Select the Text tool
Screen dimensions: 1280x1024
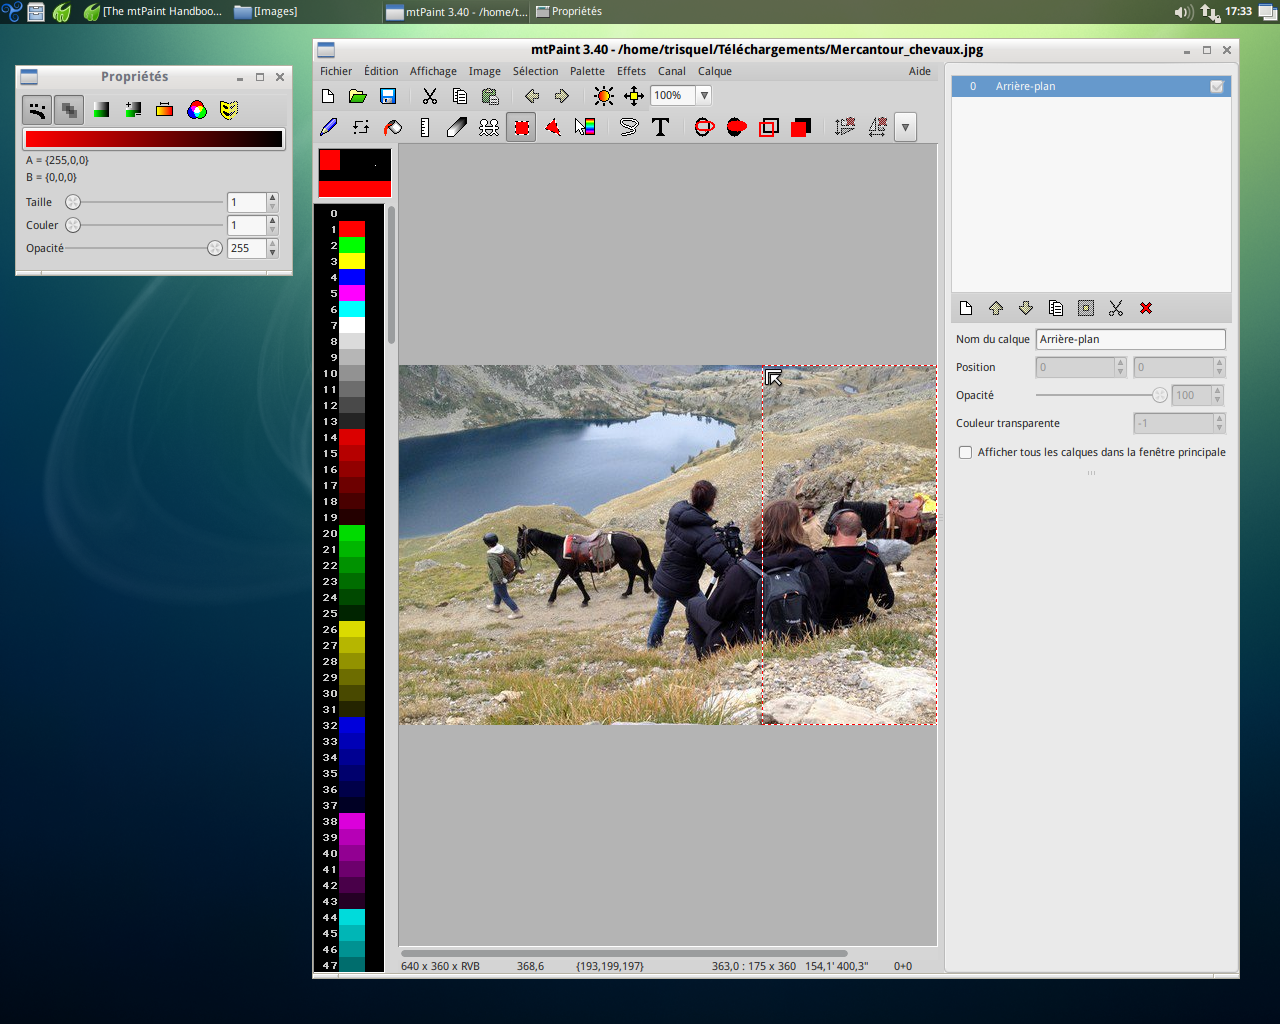tap(661, 127)
